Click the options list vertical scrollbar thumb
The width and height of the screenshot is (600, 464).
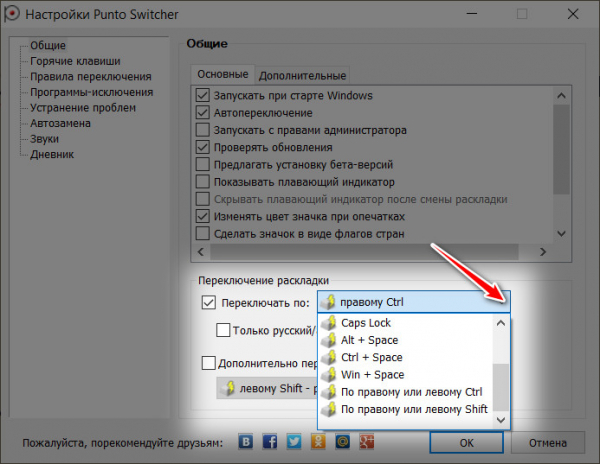[561, 150]
